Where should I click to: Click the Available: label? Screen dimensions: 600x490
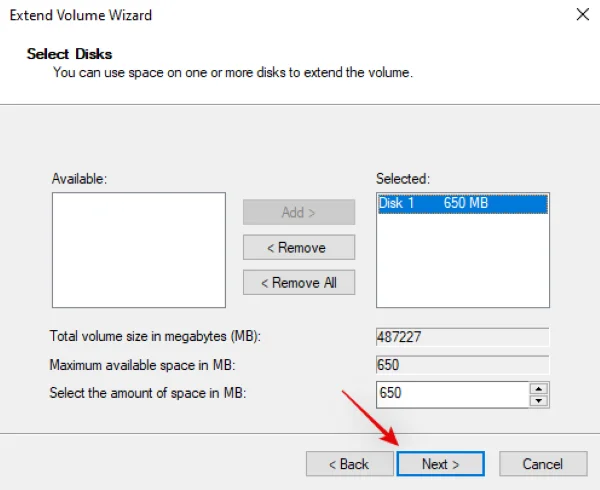pos(79,178)
